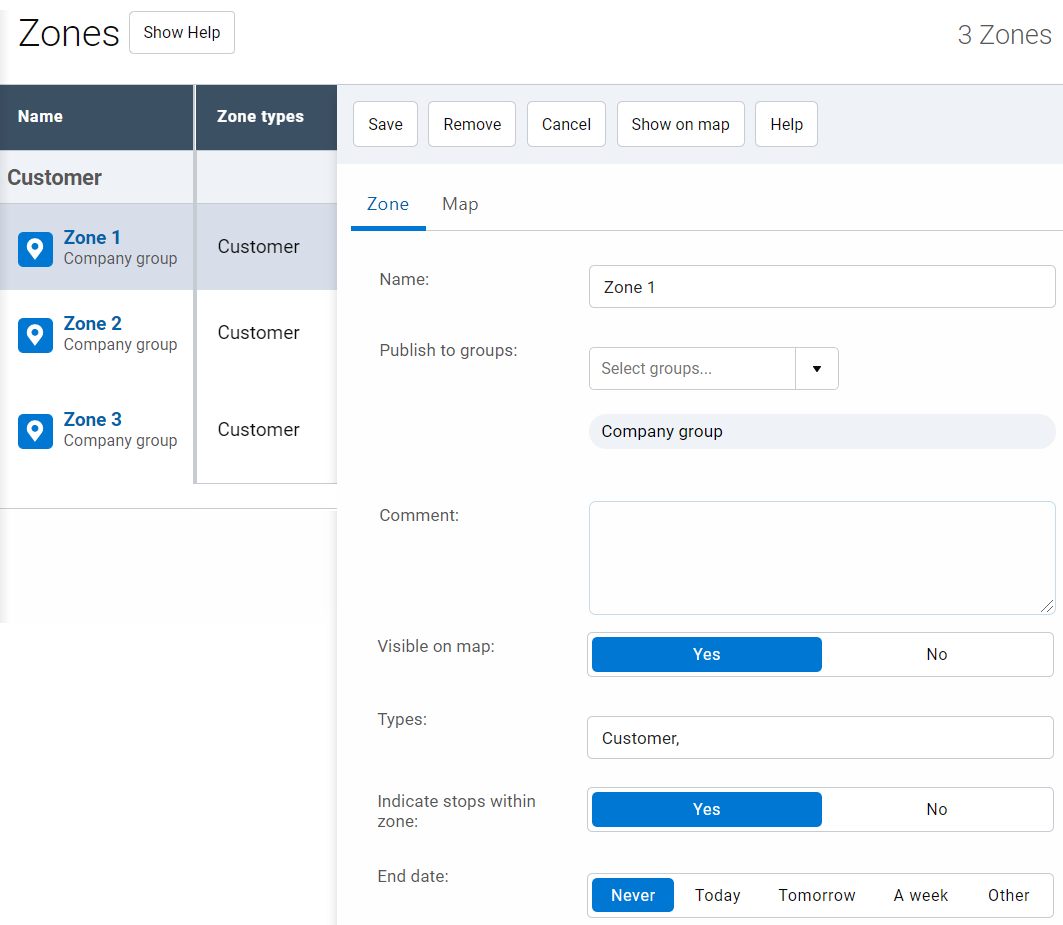Click Customer zone type in Zone 3 row
Image resolution: width=1063 pixels, height=925 pixels.
258,430
